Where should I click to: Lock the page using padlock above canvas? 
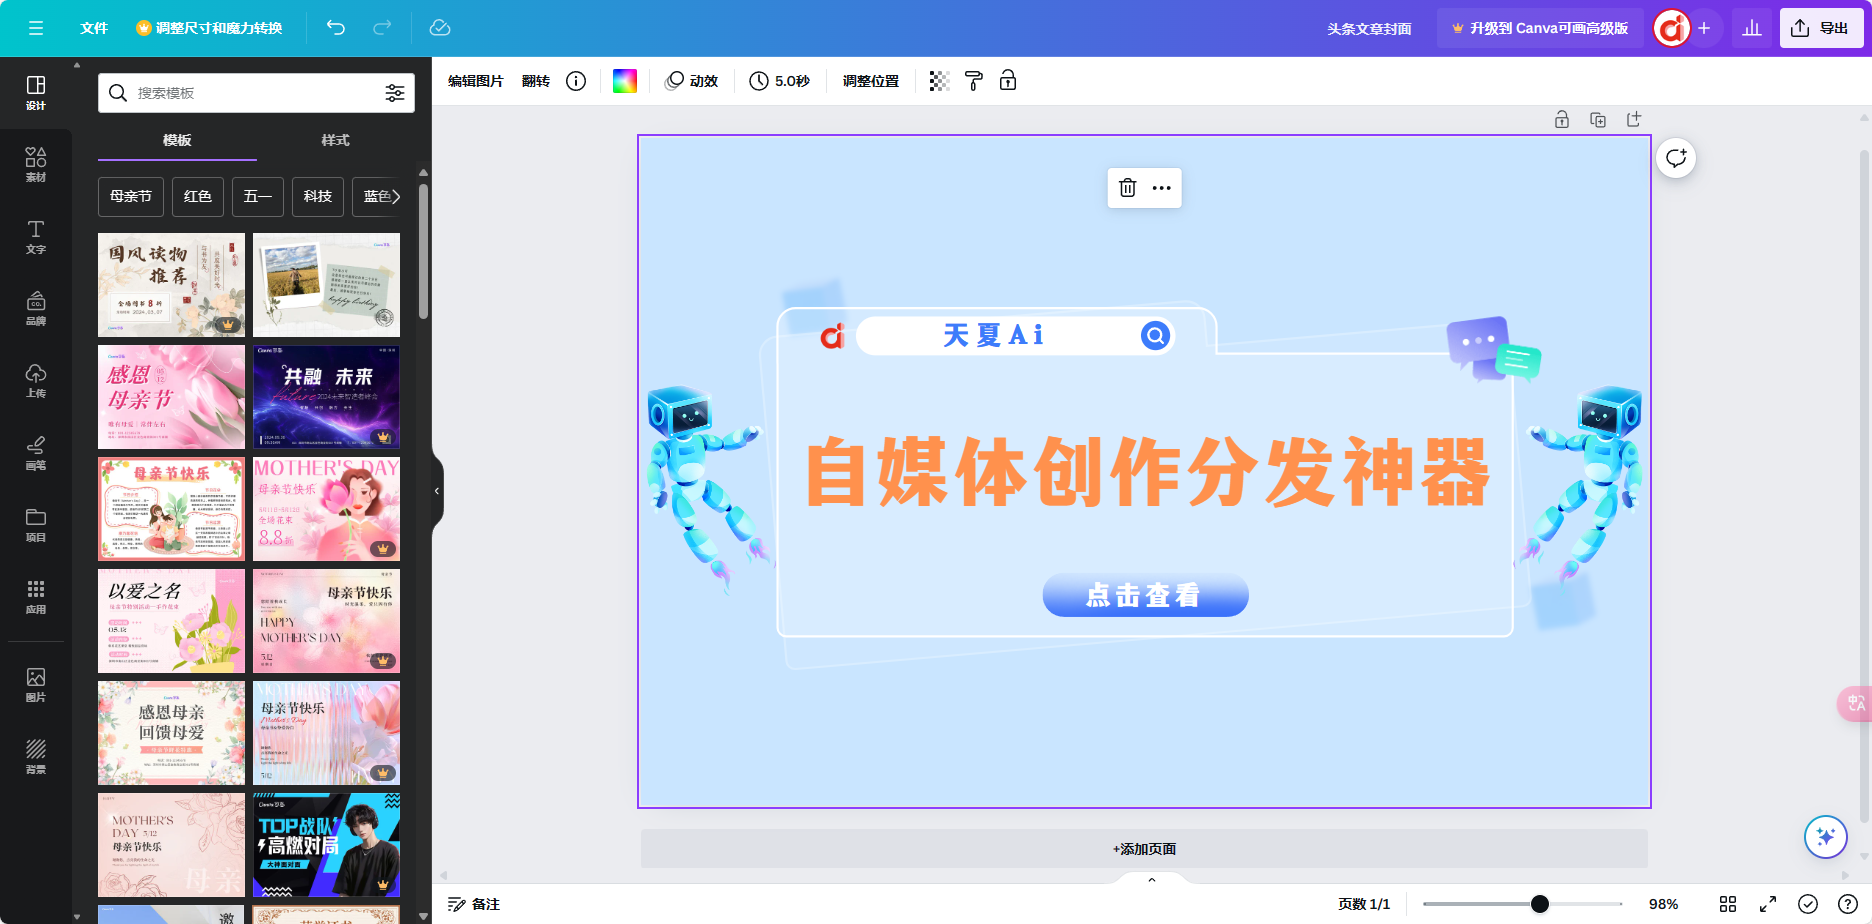[1562, 120]
